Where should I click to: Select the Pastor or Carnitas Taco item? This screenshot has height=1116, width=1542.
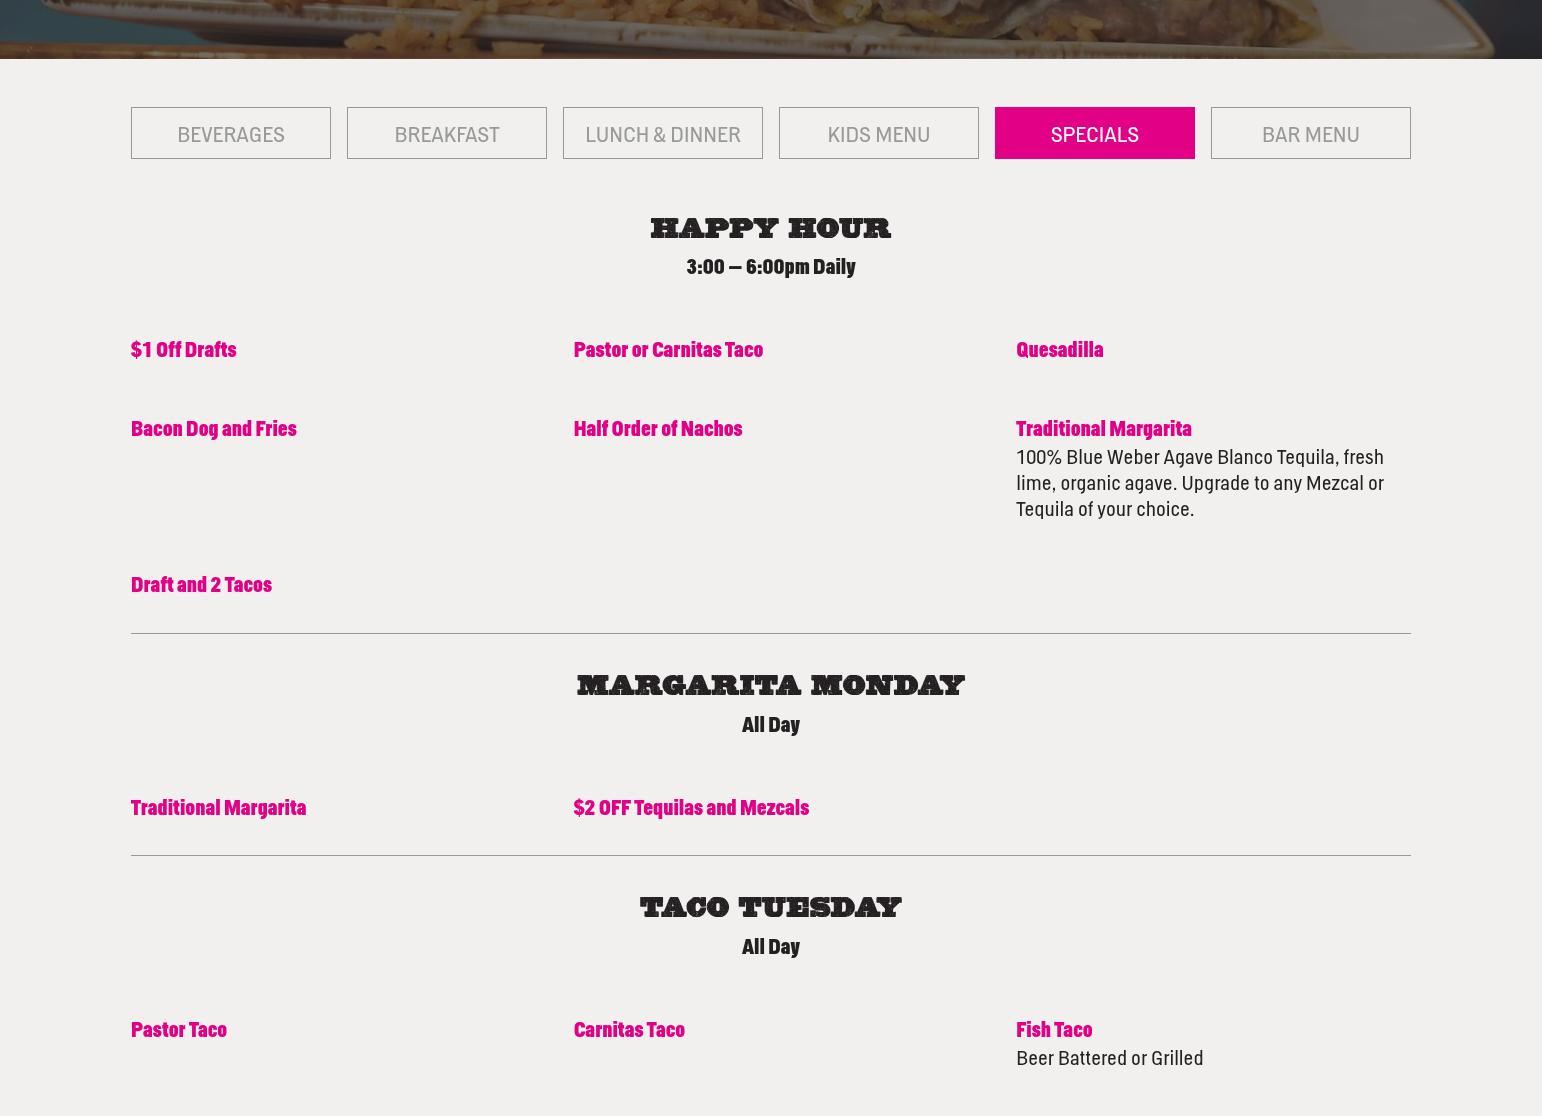click(x=668, y=349)
